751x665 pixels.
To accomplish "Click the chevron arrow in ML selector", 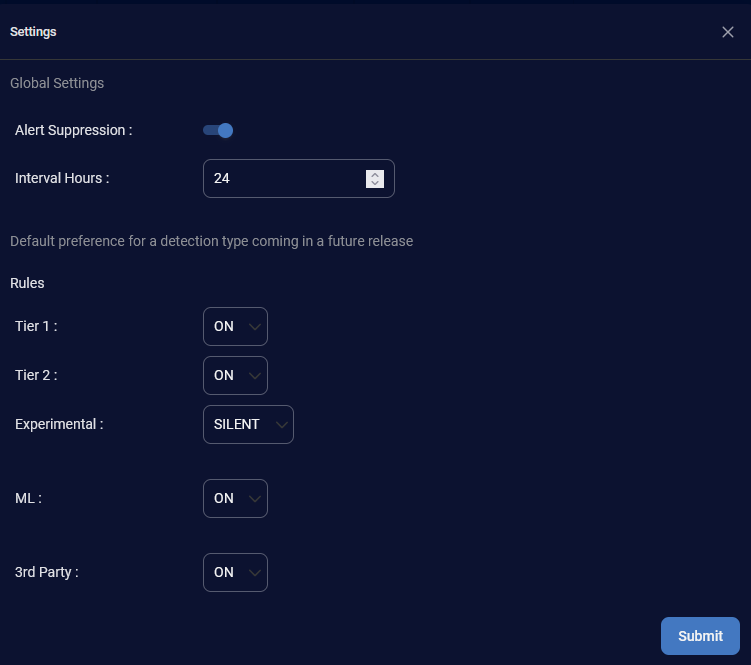I will (x=255, y=499).
